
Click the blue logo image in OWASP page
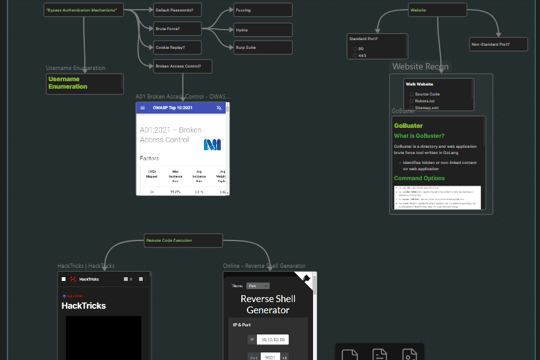[x=212, y=144]
